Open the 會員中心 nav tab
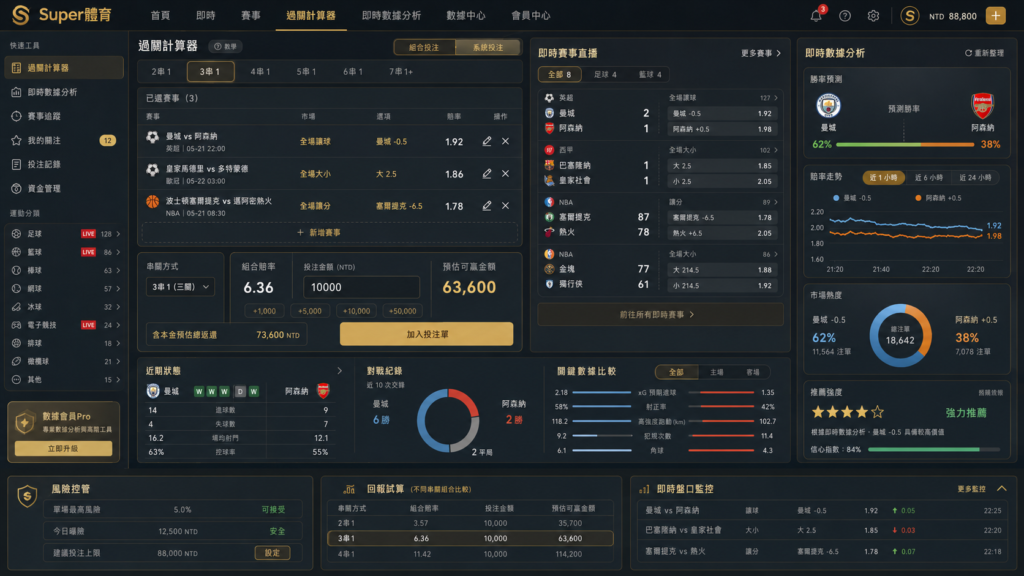 pos(531,16)
